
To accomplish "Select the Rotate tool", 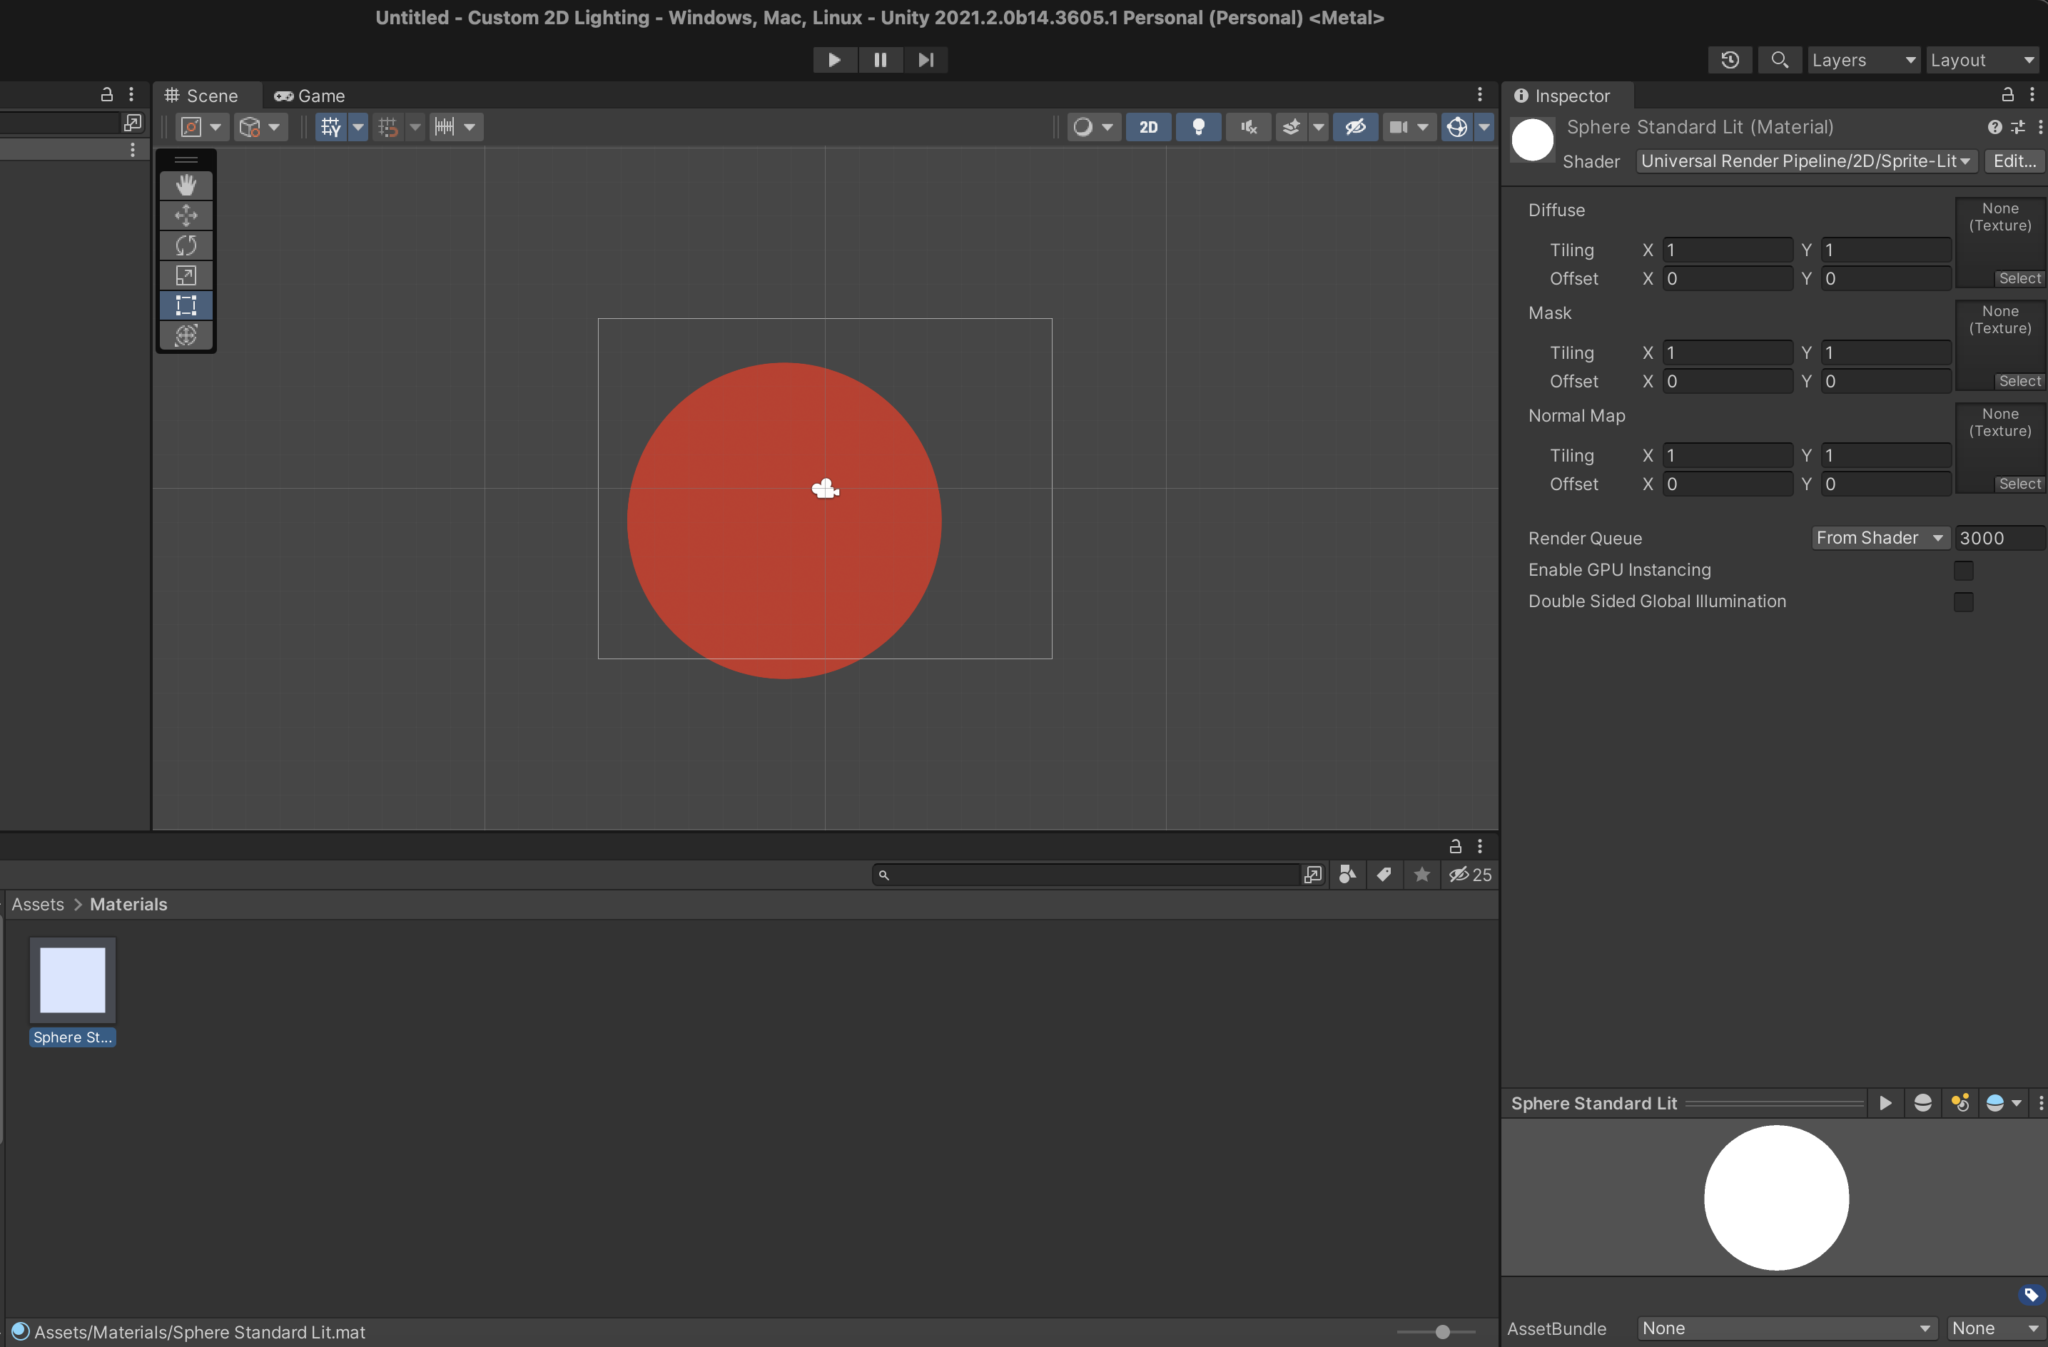I will coord(185,245).
